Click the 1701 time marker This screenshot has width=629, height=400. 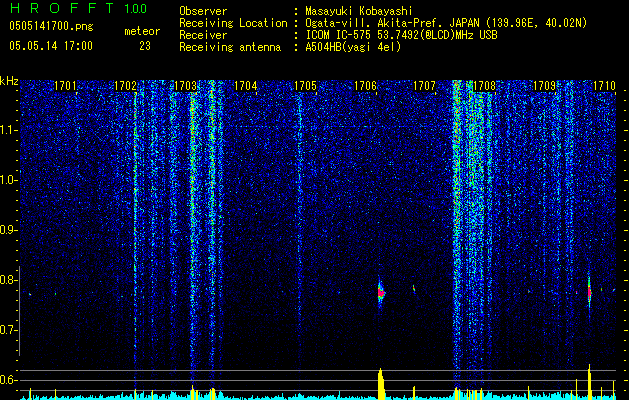[x=65, y=86]
